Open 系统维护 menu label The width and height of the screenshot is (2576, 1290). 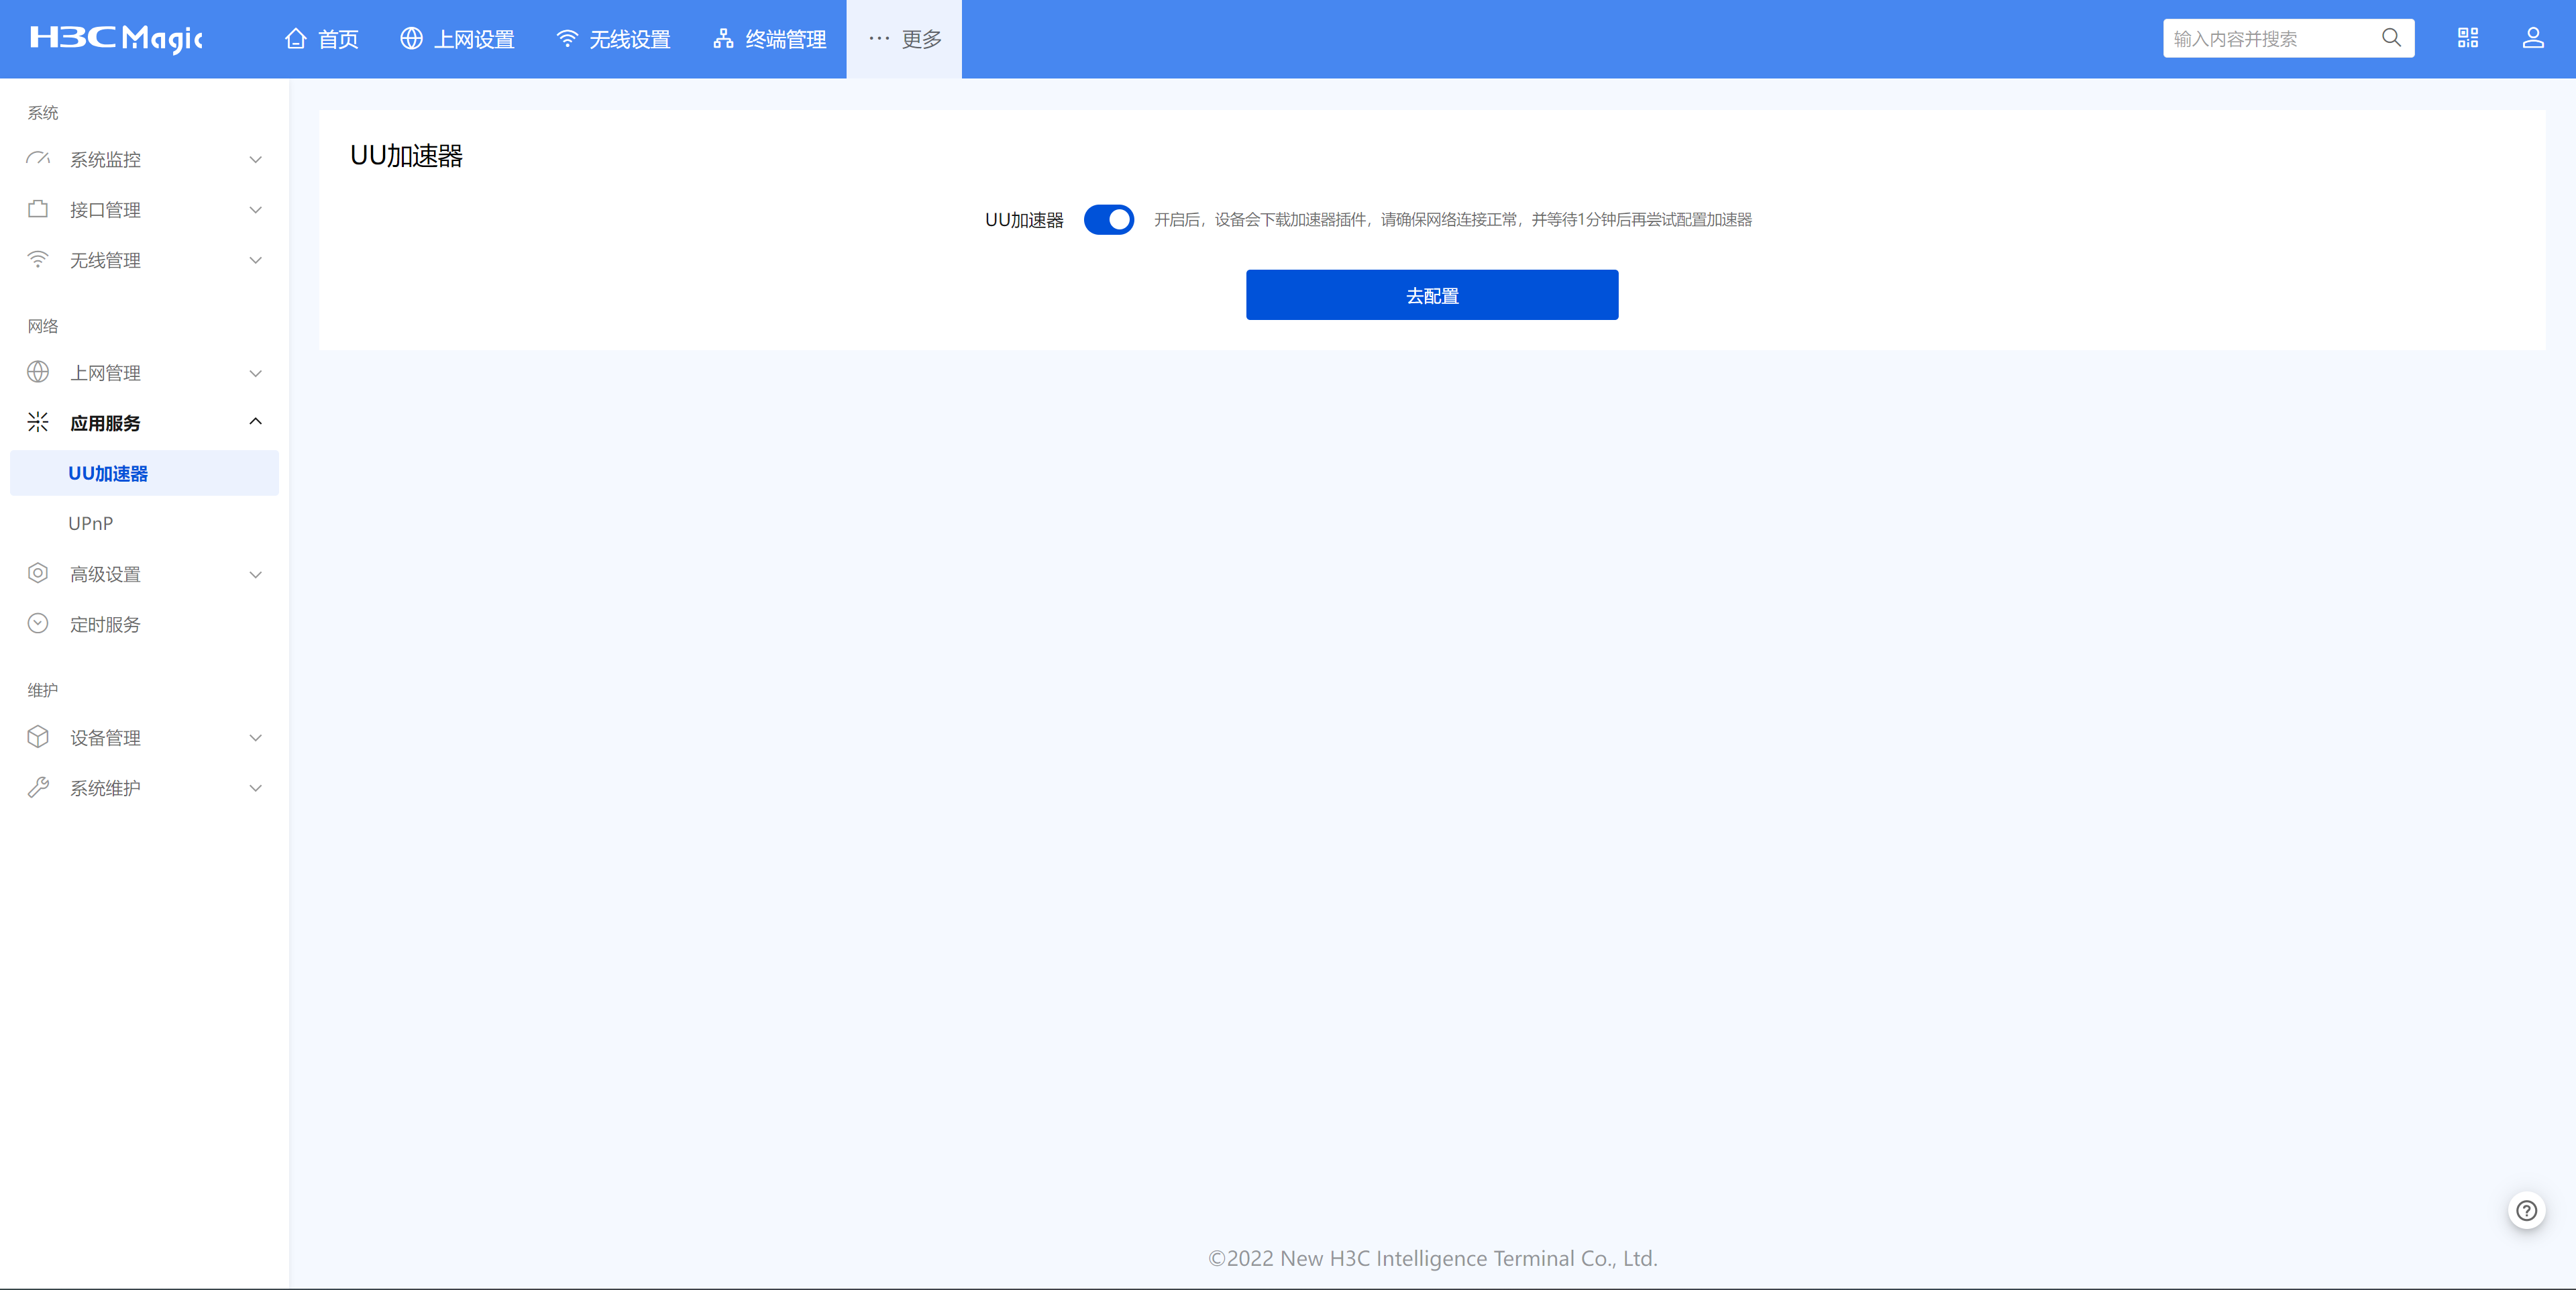point(105,788)
